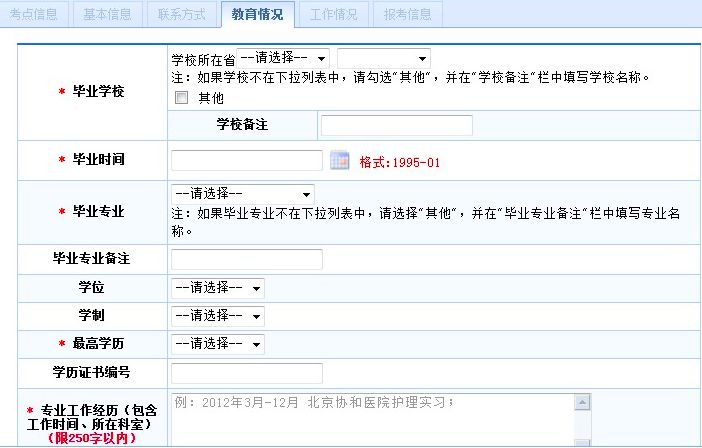Click the 毕业学校 label
This screenshot has height=448, width=702.
98,91
